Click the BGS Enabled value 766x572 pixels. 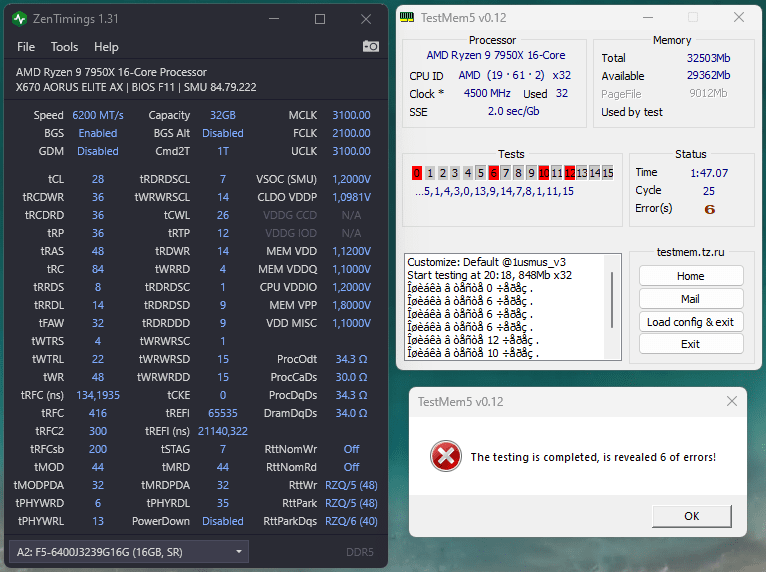98,133
